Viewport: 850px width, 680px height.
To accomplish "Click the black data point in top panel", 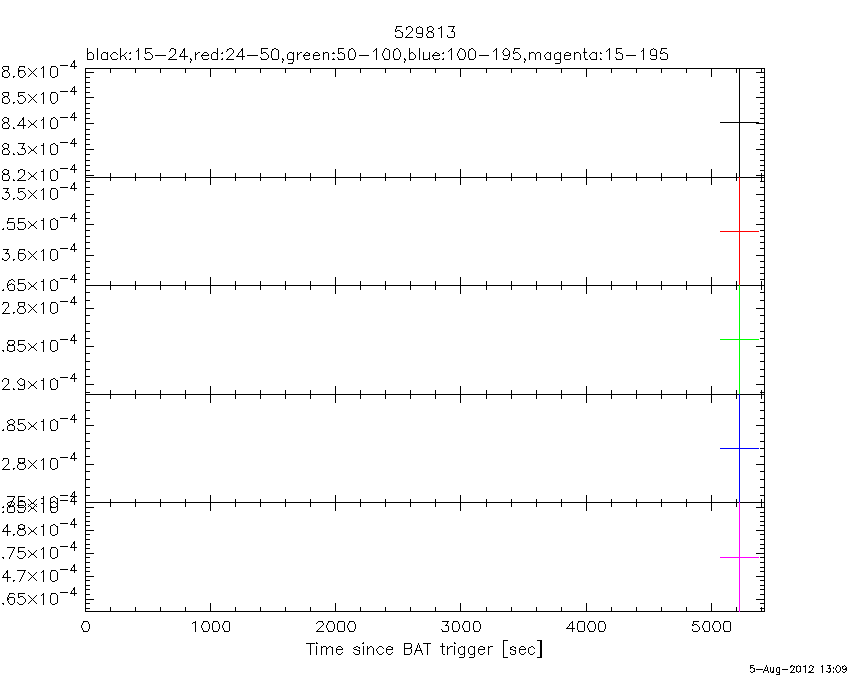I will pyautogui.click(x=739, y=122).
